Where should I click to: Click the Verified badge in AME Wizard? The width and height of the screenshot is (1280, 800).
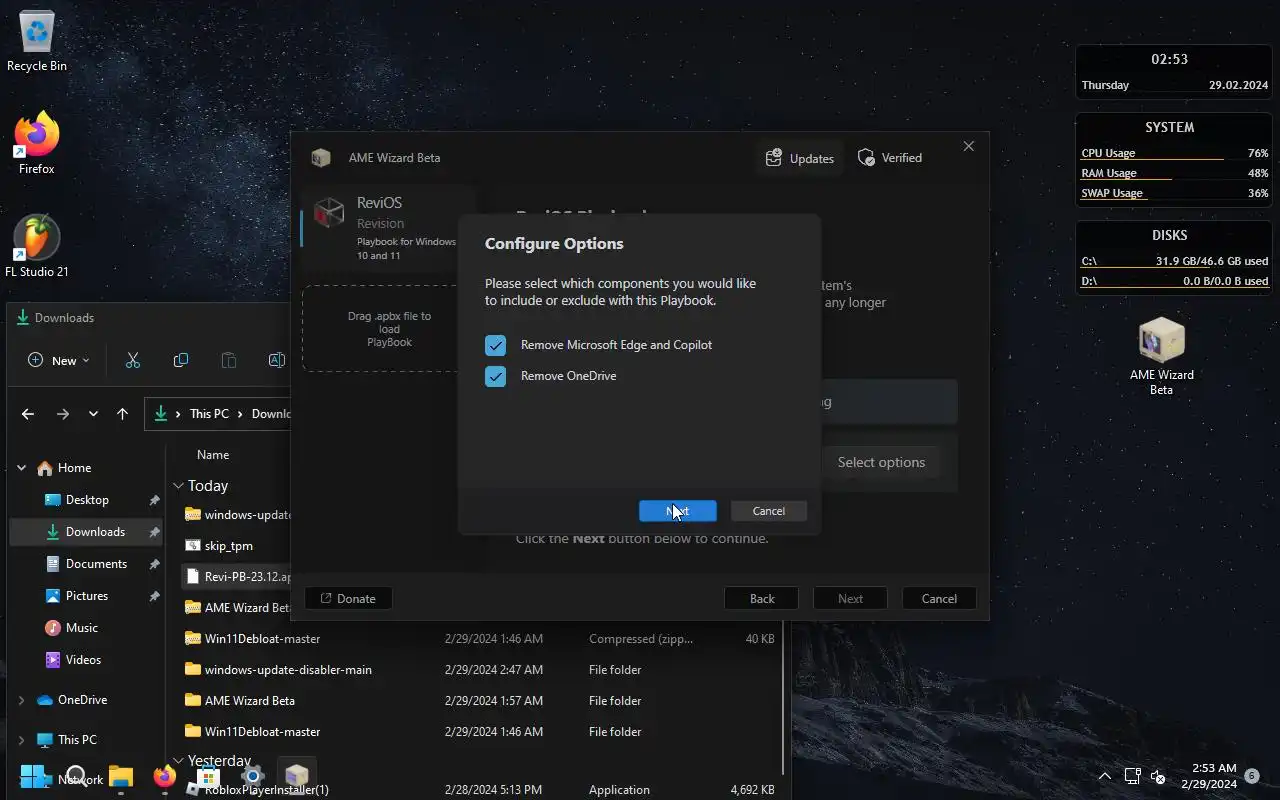pos(890,158)
